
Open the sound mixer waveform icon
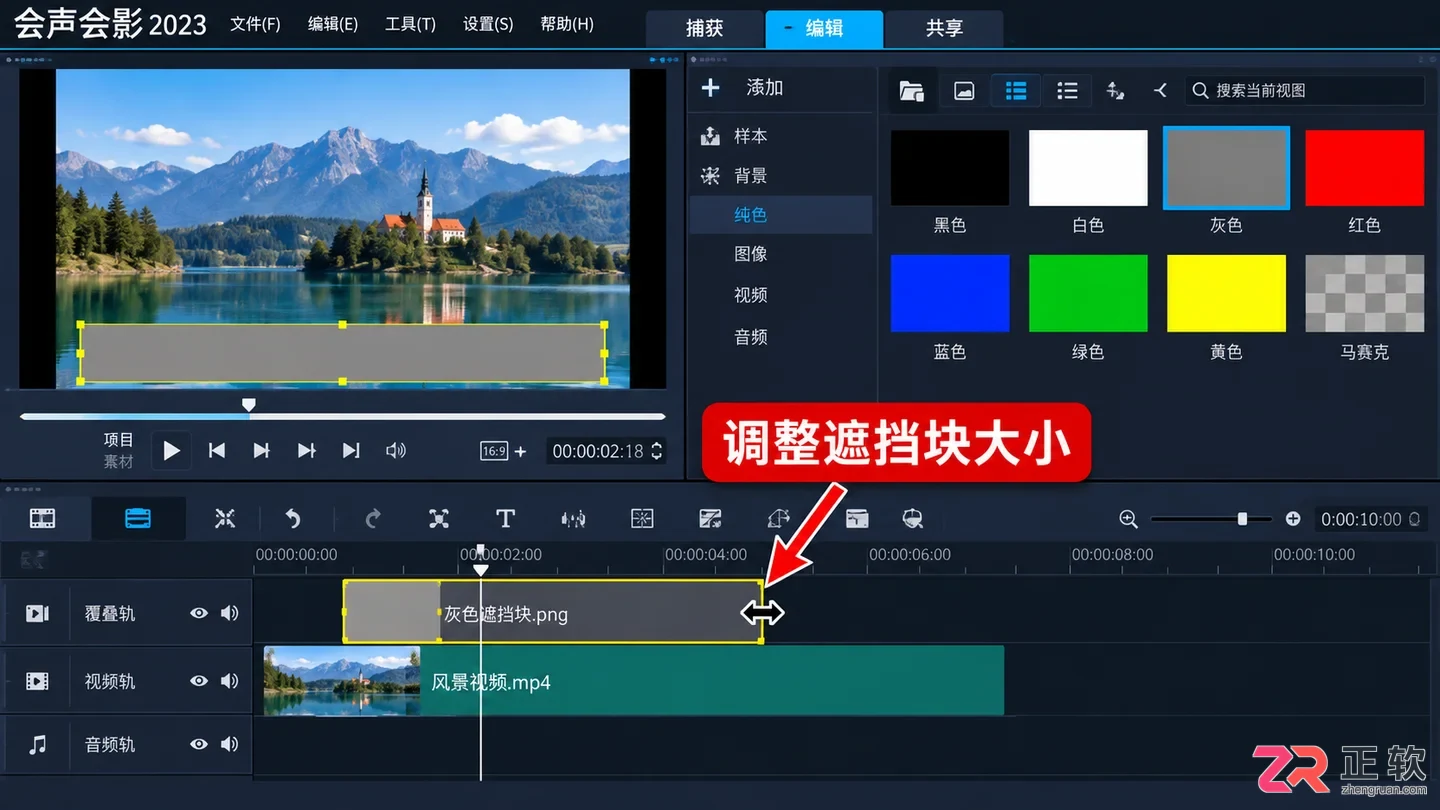tap(573, 518)
